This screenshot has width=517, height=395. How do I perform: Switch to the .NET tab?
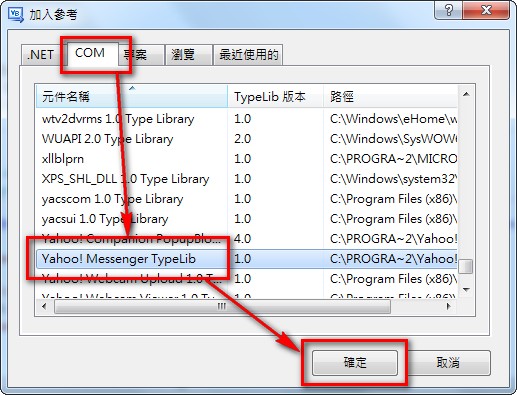coord(40,55)
